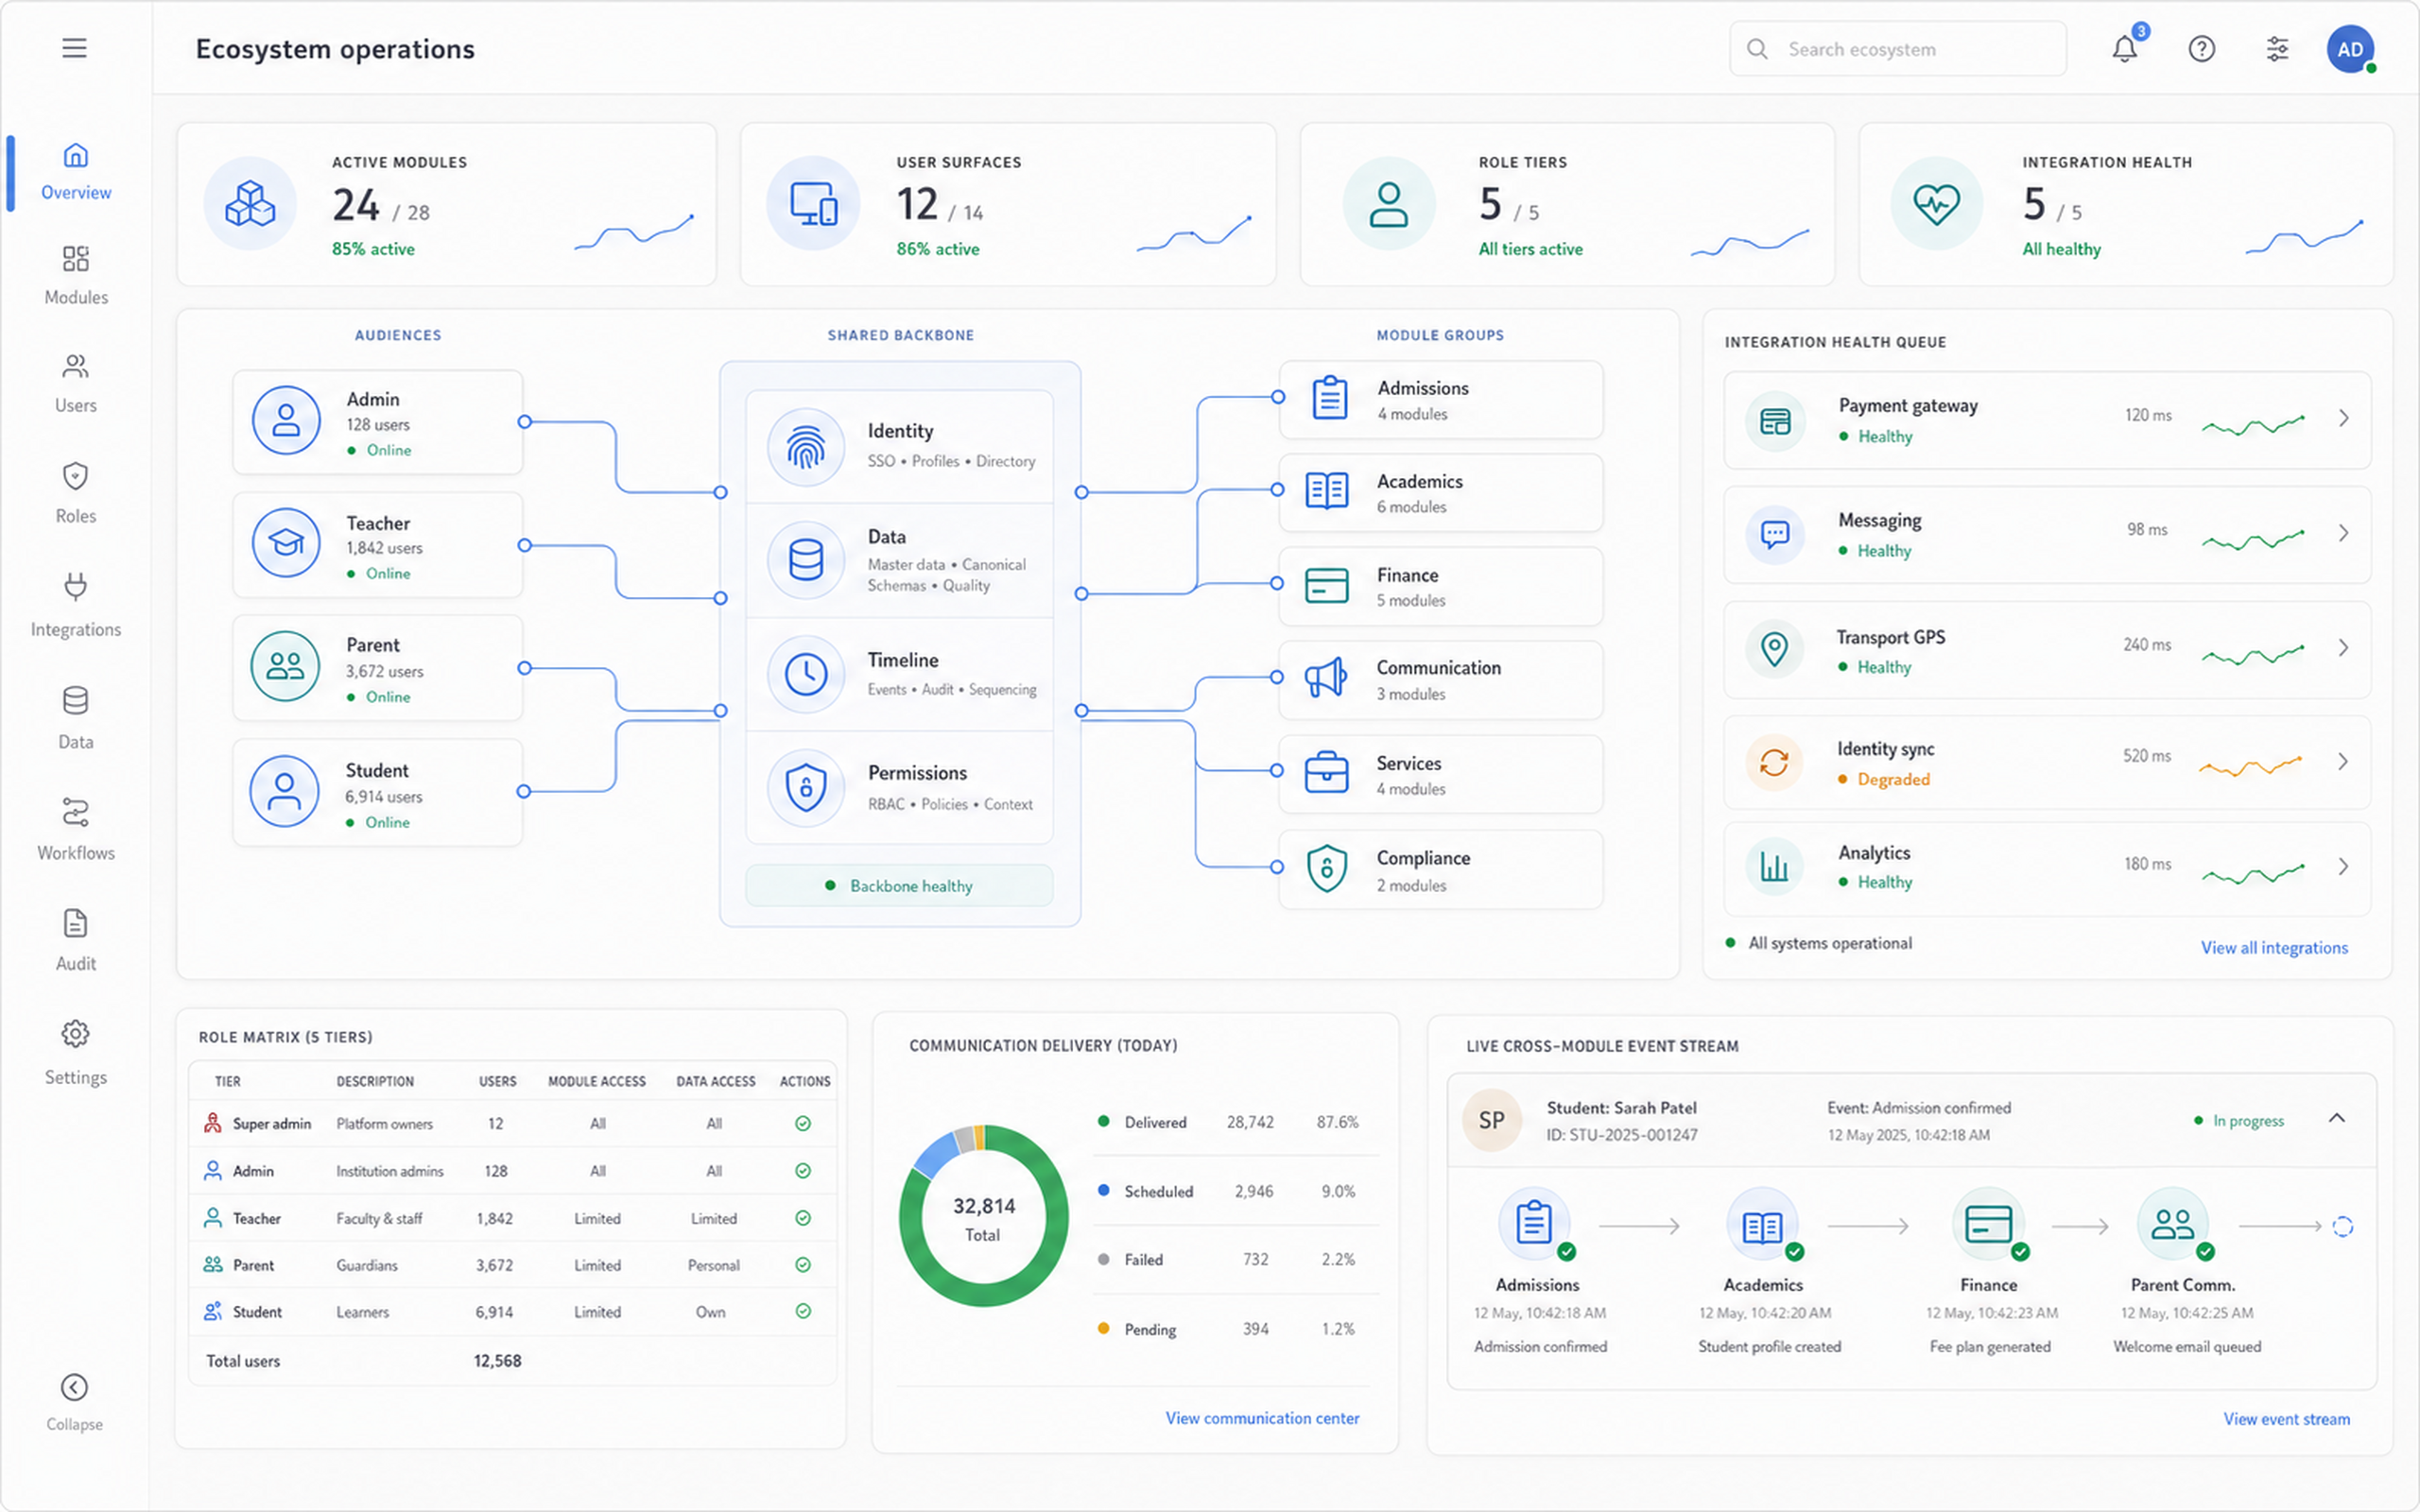Expand Analytics row chevron
This screenshot has width=2420, height=1512.
pos(2344,866)
